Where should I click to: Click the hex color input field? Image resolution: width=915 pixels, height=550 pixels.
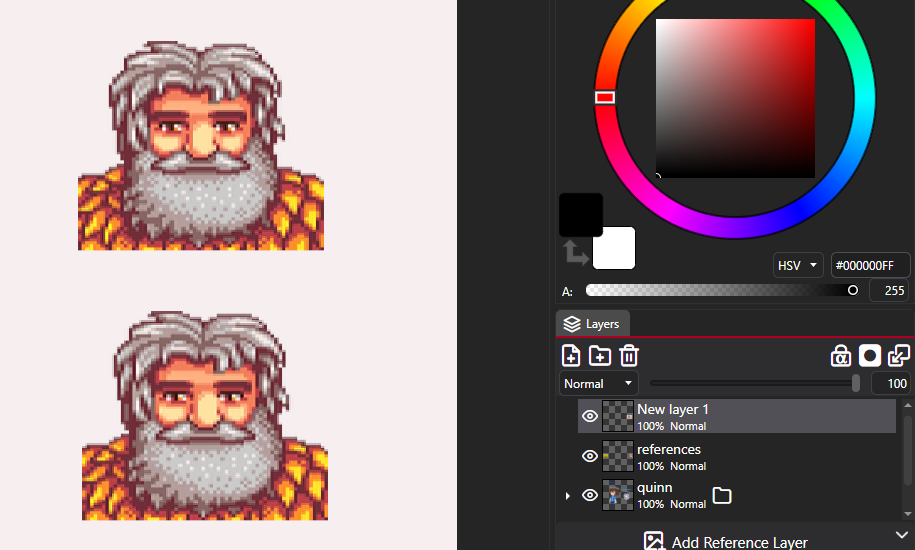point(869,265)
